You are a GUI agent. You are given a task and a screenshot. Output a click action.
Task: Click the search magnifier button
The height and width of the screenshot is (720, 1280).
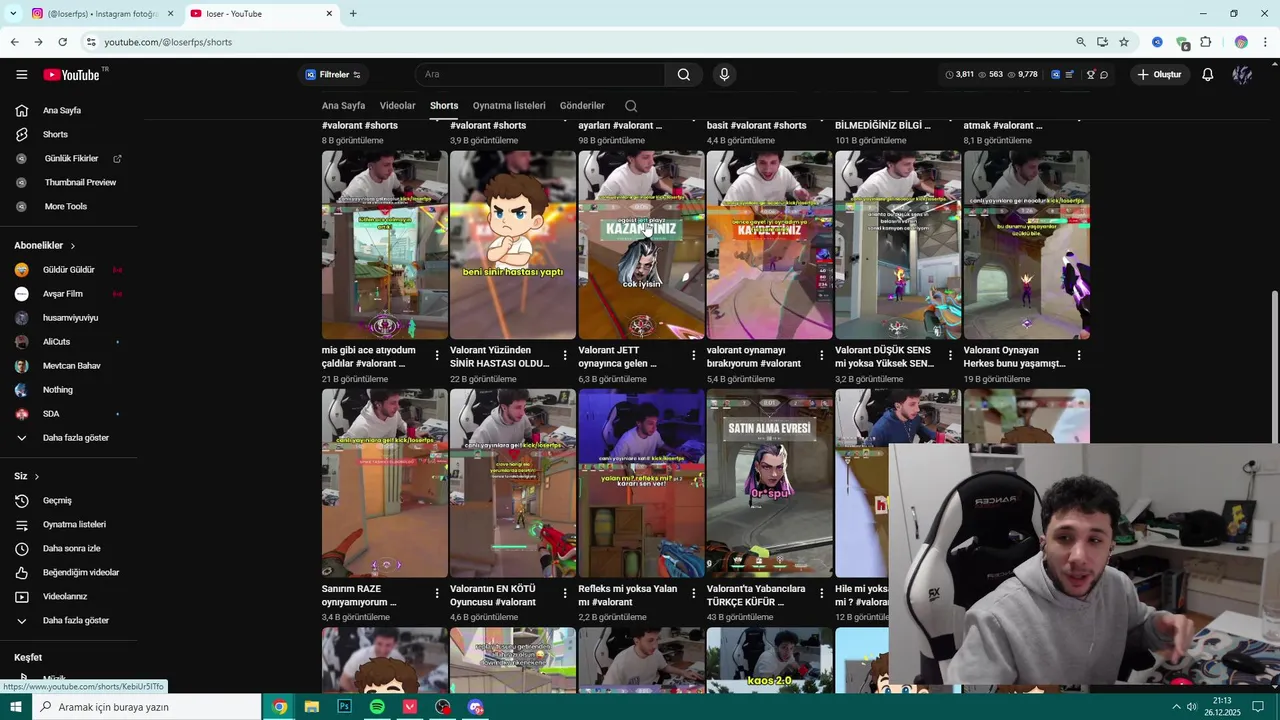coord(683,74)
